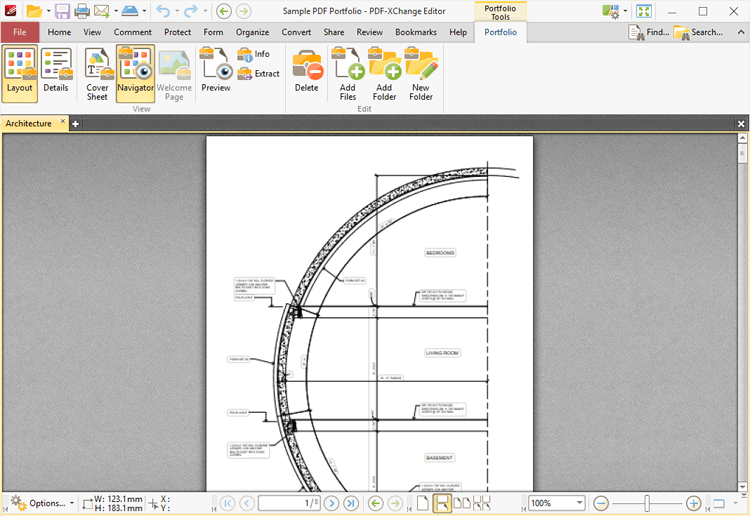750x516 pixels.
Task: Open the Cover Sheet
Action: (x=97, y=74)
